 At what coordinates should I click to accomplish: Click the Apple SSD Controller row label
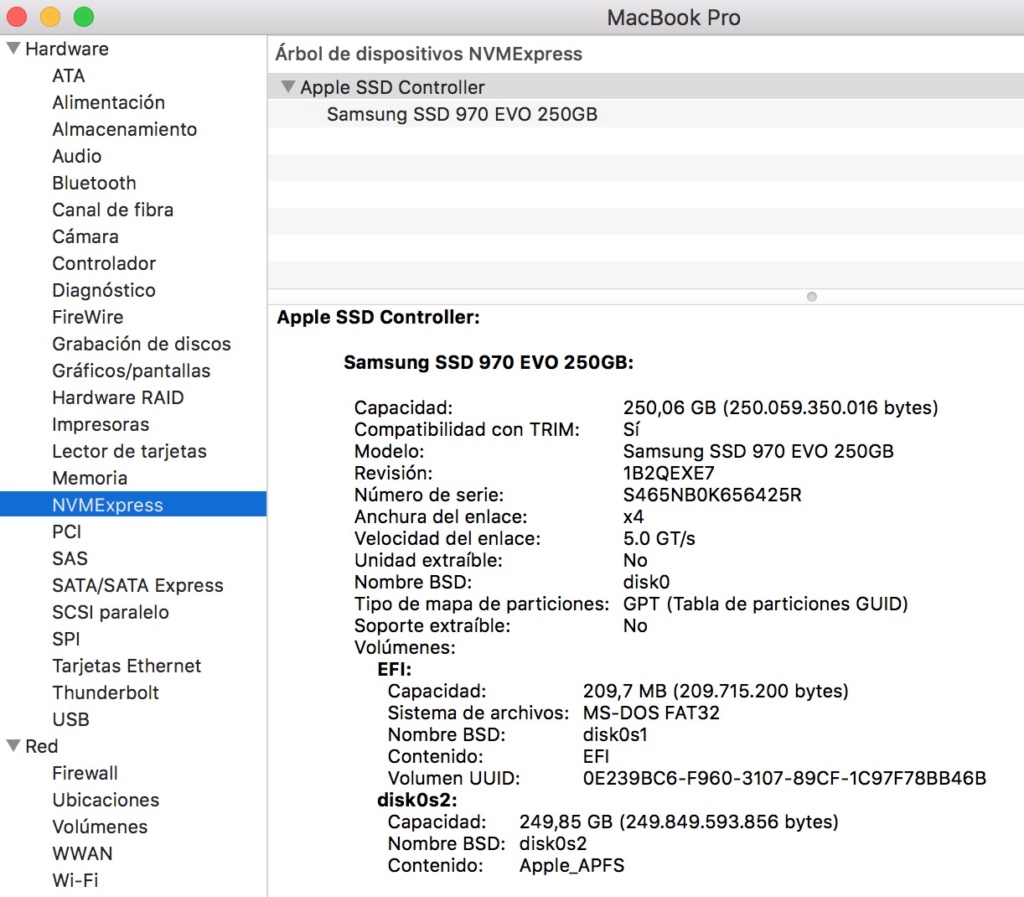pos(392,87)
